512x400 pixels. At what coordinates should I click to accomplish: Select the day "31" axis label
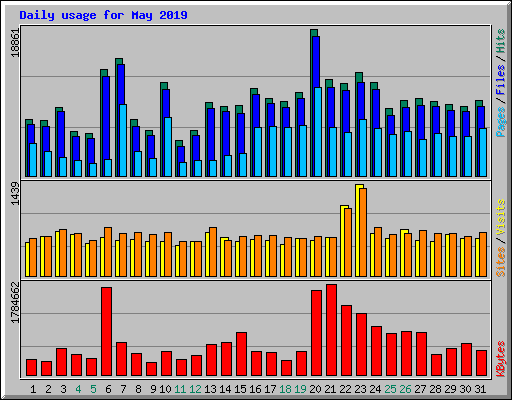click(480, 389)
